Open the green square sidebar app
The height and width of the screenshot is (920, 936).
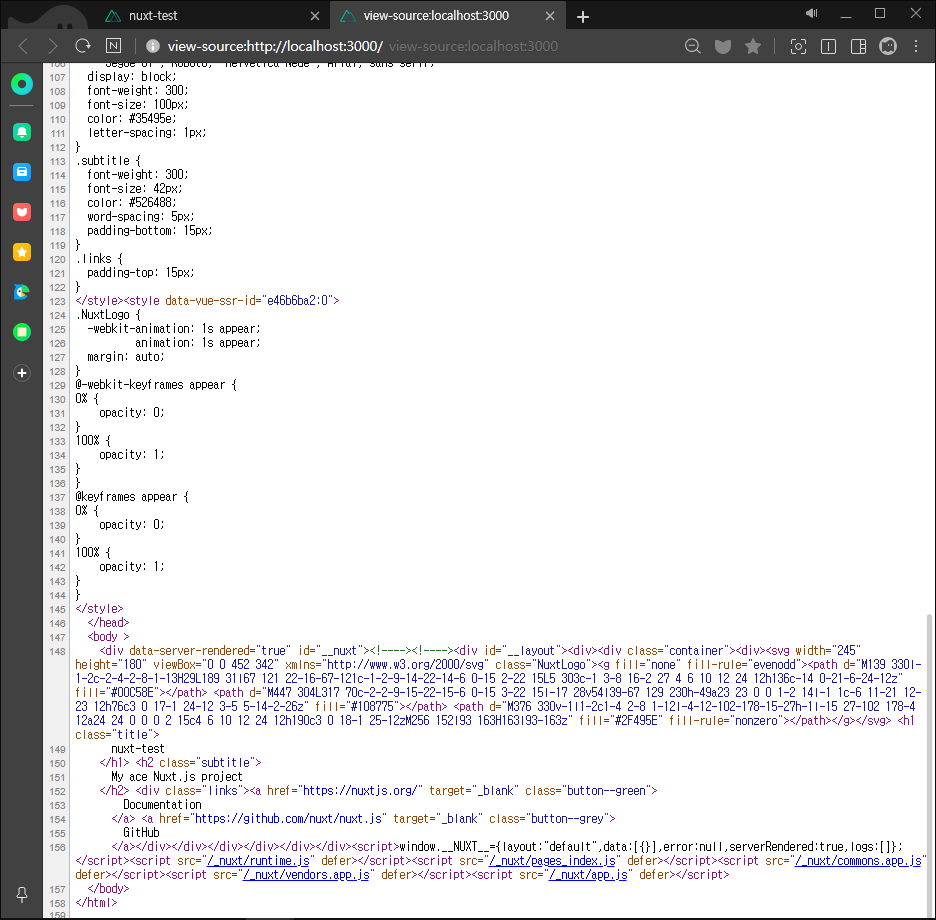click(22, 332)
